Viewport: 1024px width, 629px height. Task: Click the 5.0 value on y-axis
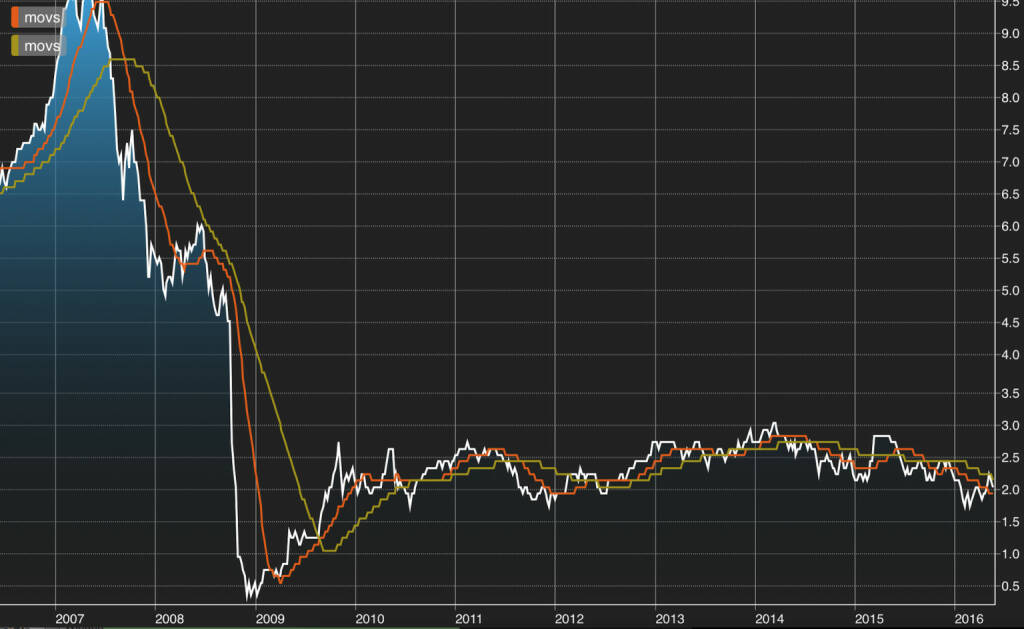tap(1008, 291)
